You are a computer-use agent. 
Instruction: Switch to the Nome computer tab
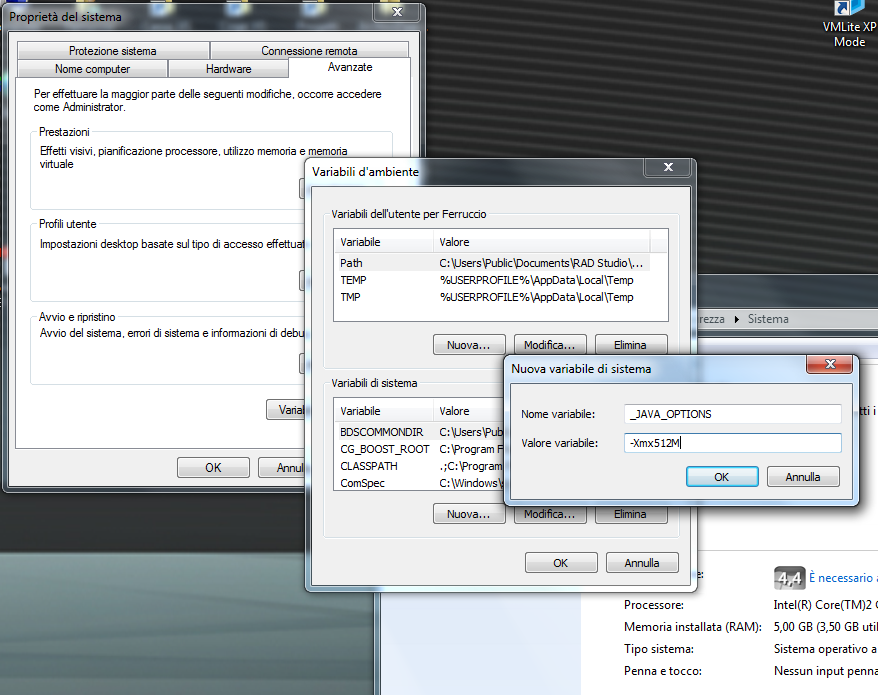(x=92, y=69)
